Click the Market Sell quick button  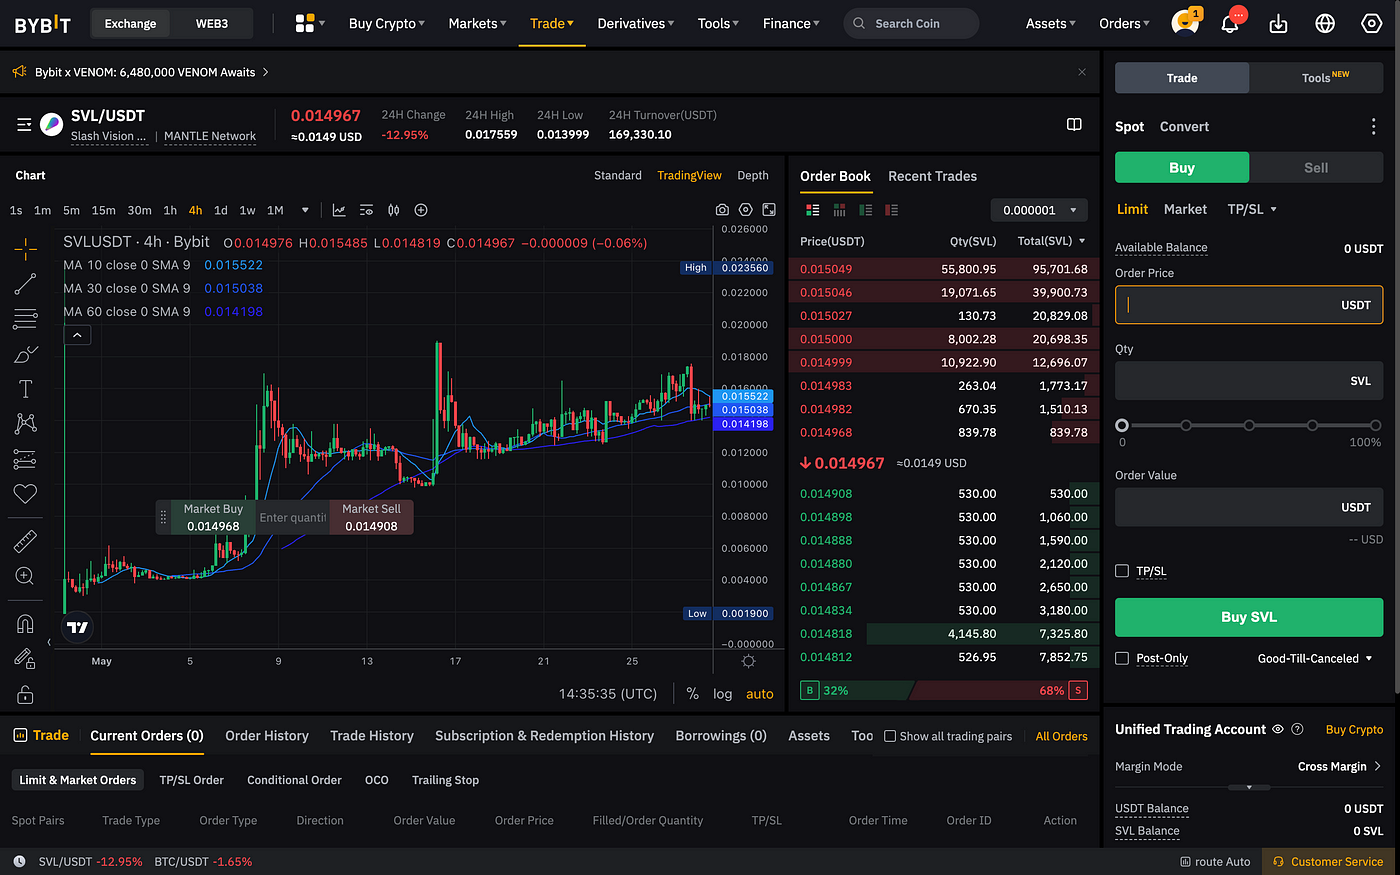pos(371,517)
